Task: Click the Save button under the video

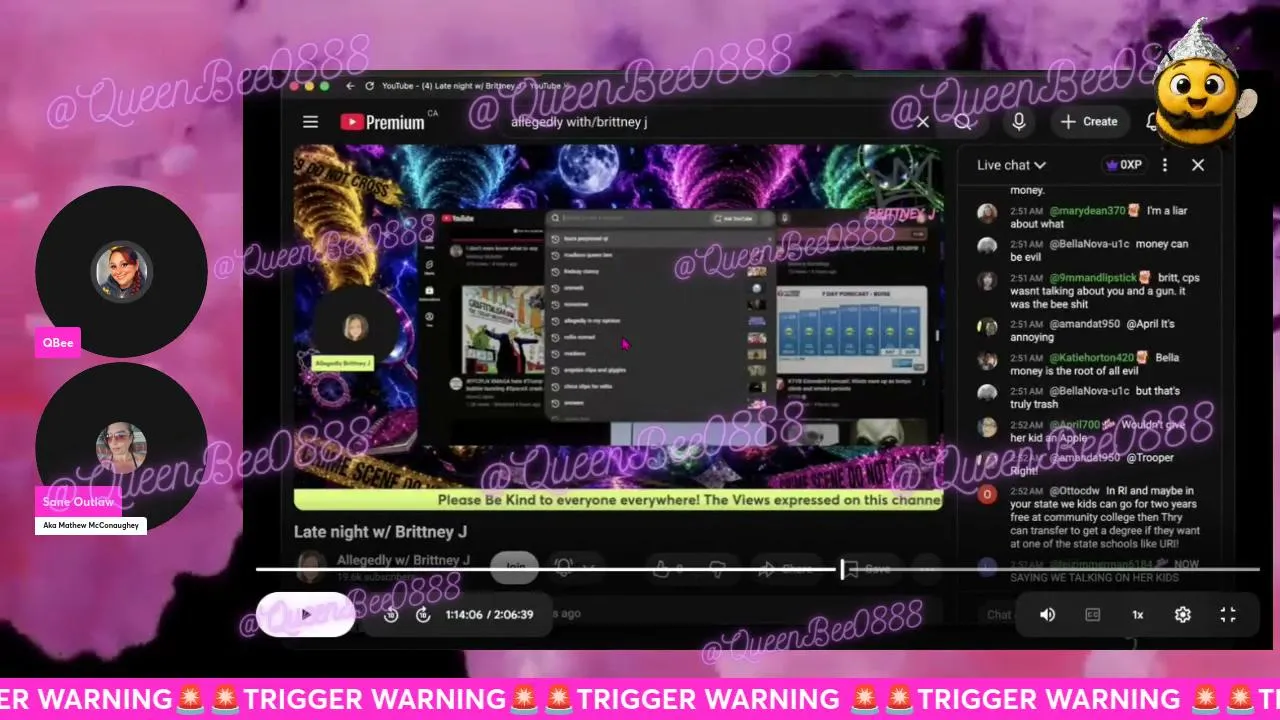Action: click(x=867, y=569)
